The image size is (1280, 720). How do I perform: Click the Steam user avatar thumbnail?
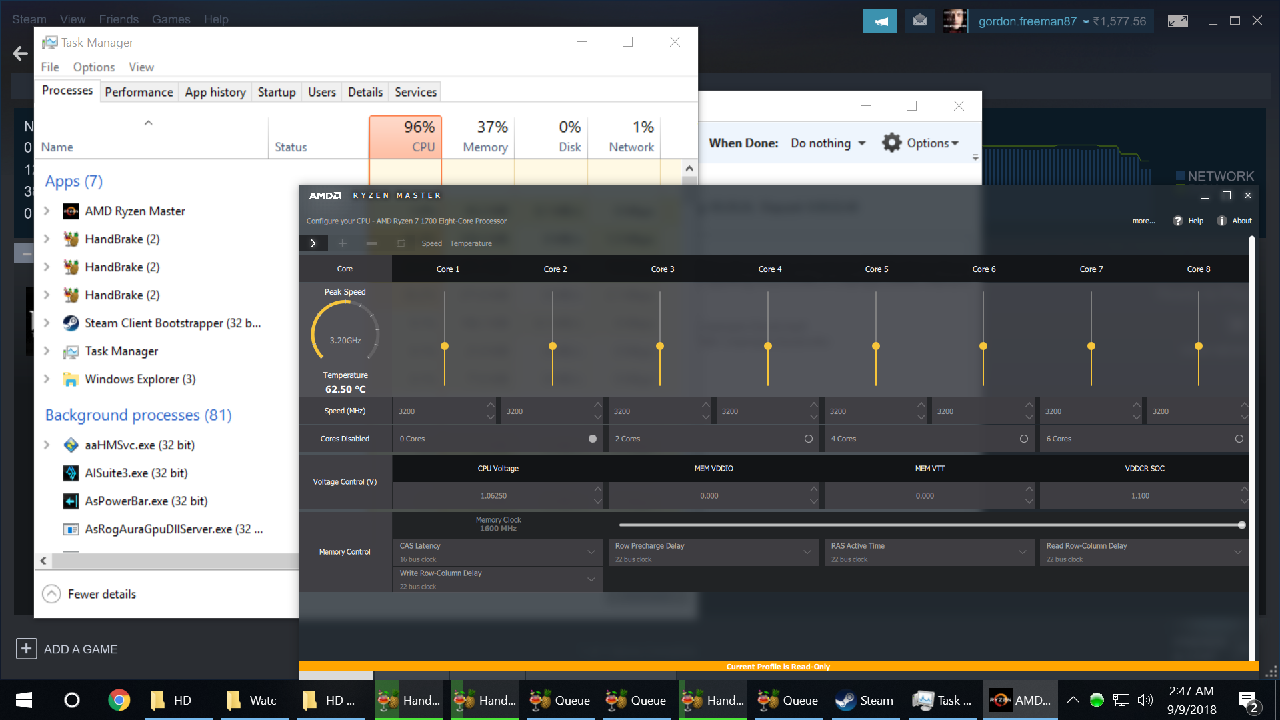click(955, 20)
